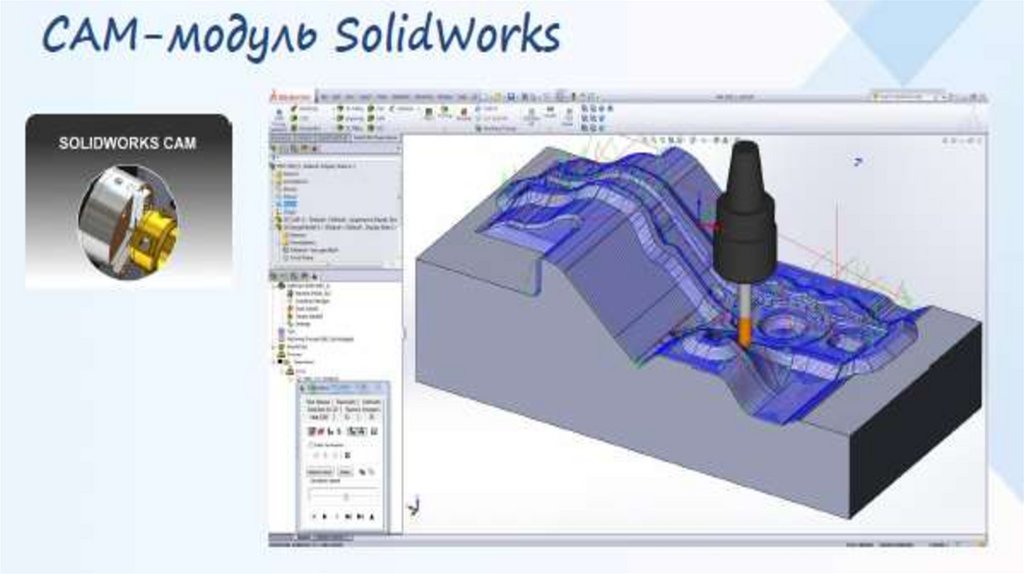Click the red large icon in the CAM toolbar
Viewport: 1024px width, 574px height.
click(x=464, y=113)
